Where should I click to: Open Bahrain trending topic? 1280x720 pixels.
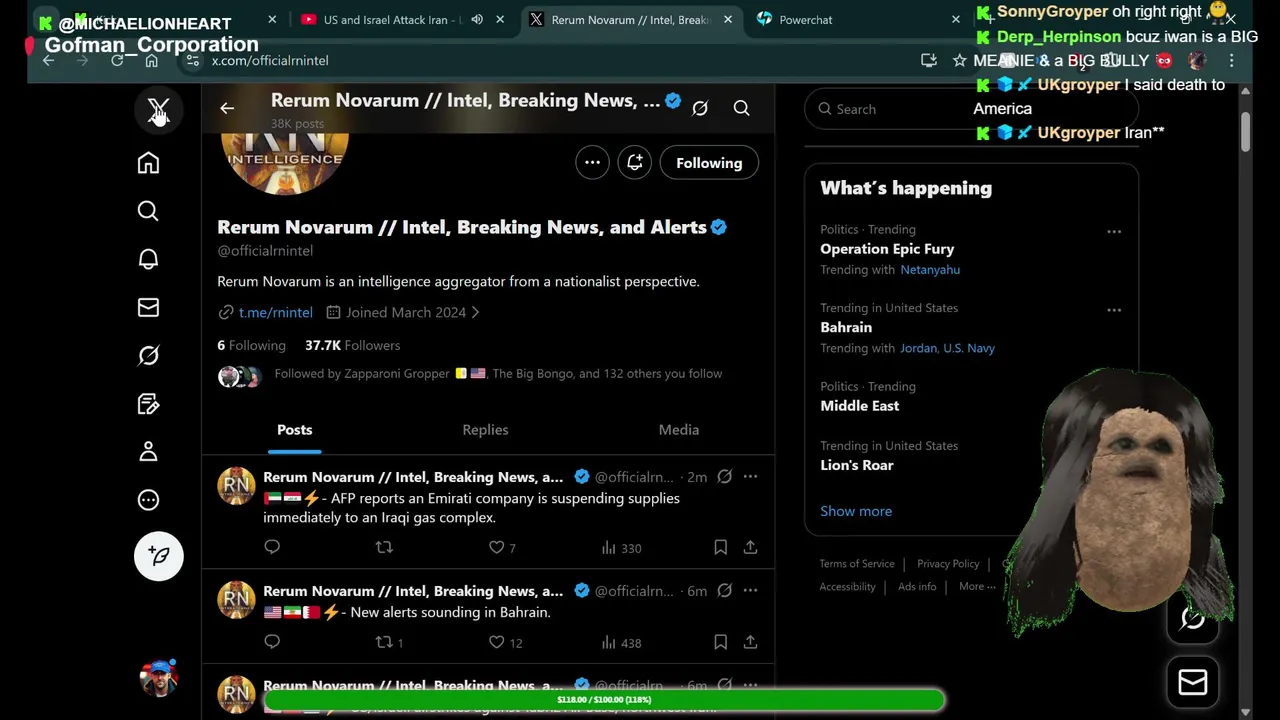point(846,327)
